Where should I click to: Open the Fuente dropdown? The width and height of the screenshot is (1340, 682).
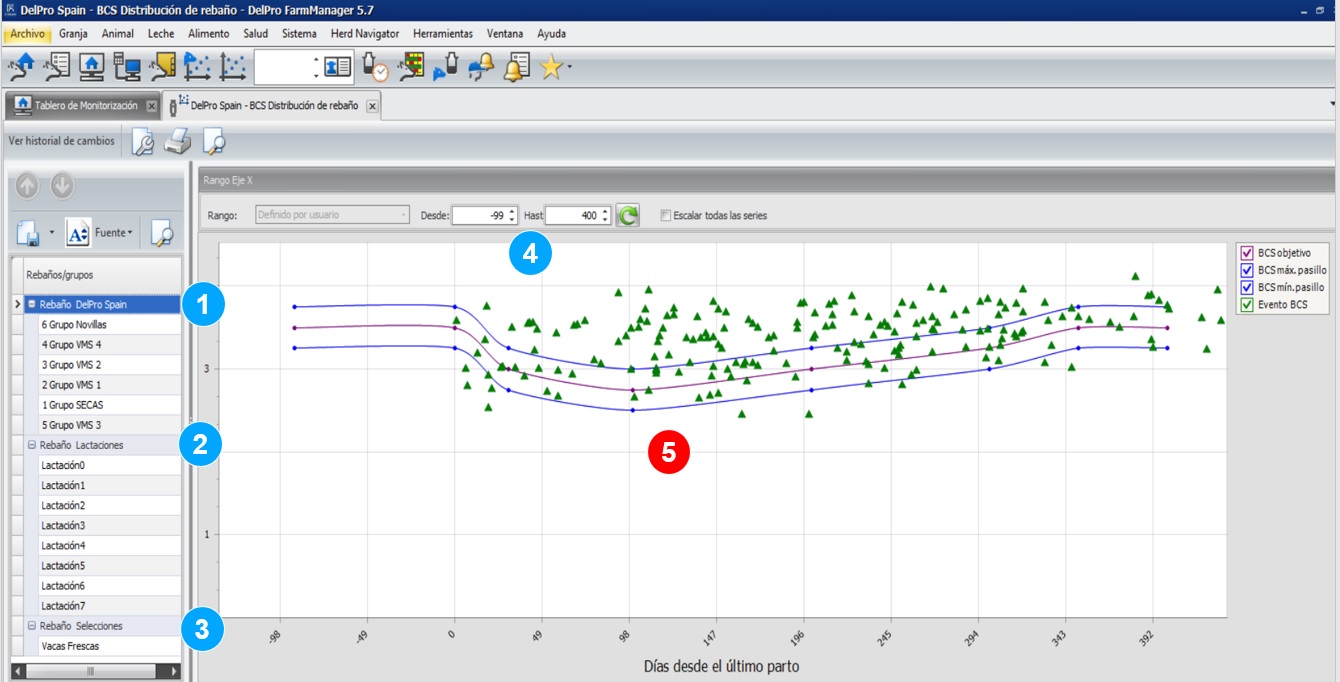coord(114,233)
